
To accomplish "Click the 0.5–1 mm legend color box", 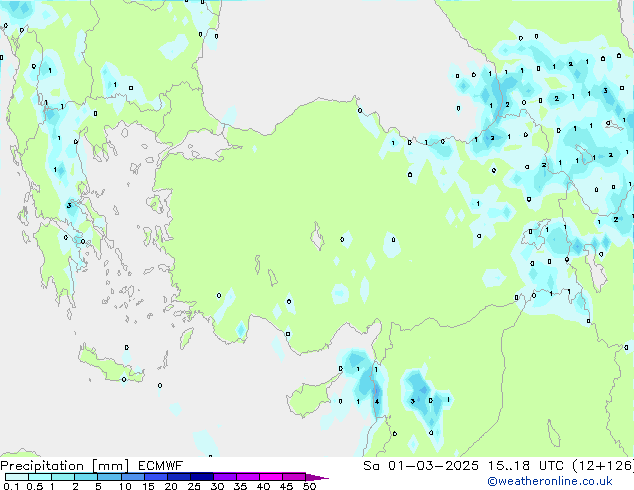I will pyautogui.click(x=40, y=477).
